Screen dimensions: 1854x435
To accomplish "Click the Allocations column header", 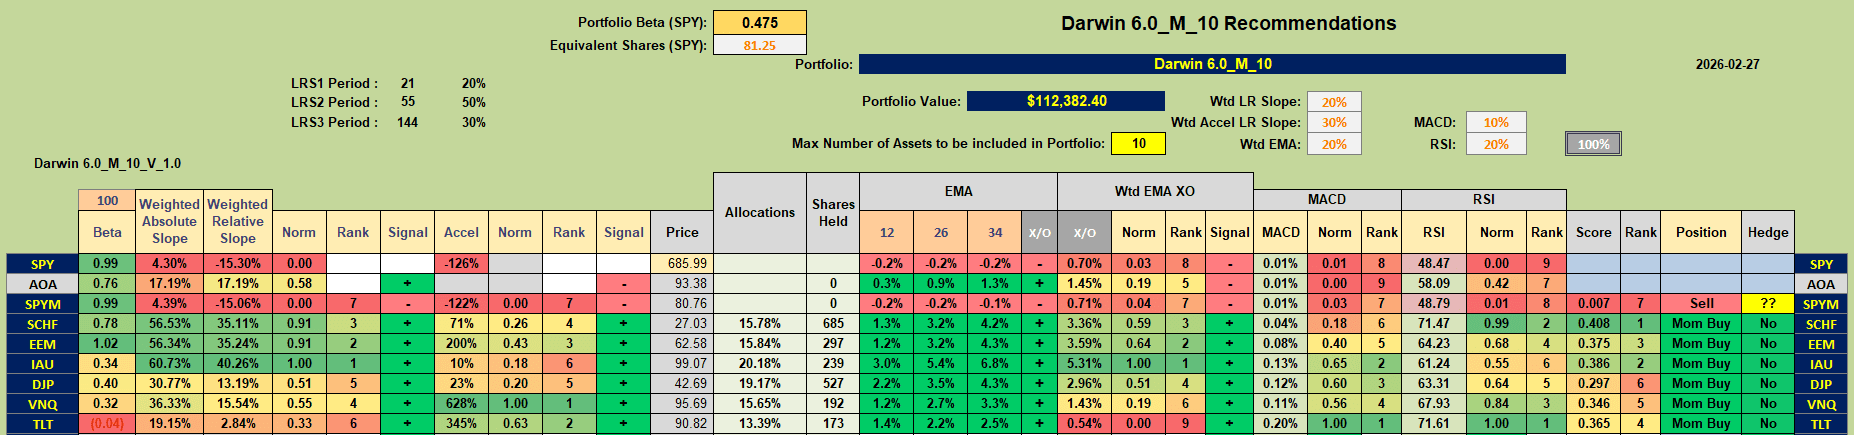I will pos(760,213).
